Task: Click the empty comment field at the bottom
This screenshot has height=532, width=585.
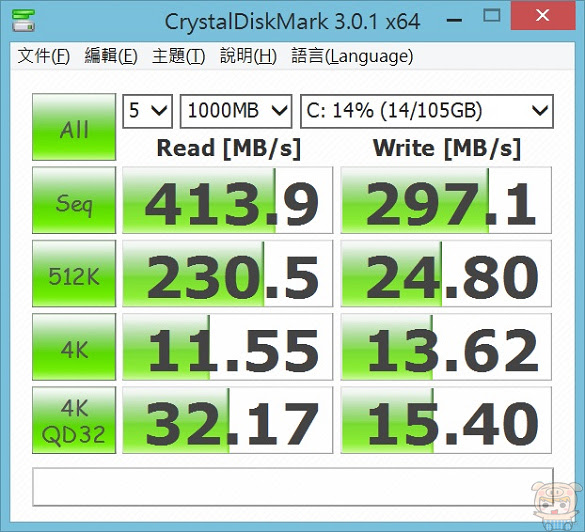Action: [x=293, y=487]
